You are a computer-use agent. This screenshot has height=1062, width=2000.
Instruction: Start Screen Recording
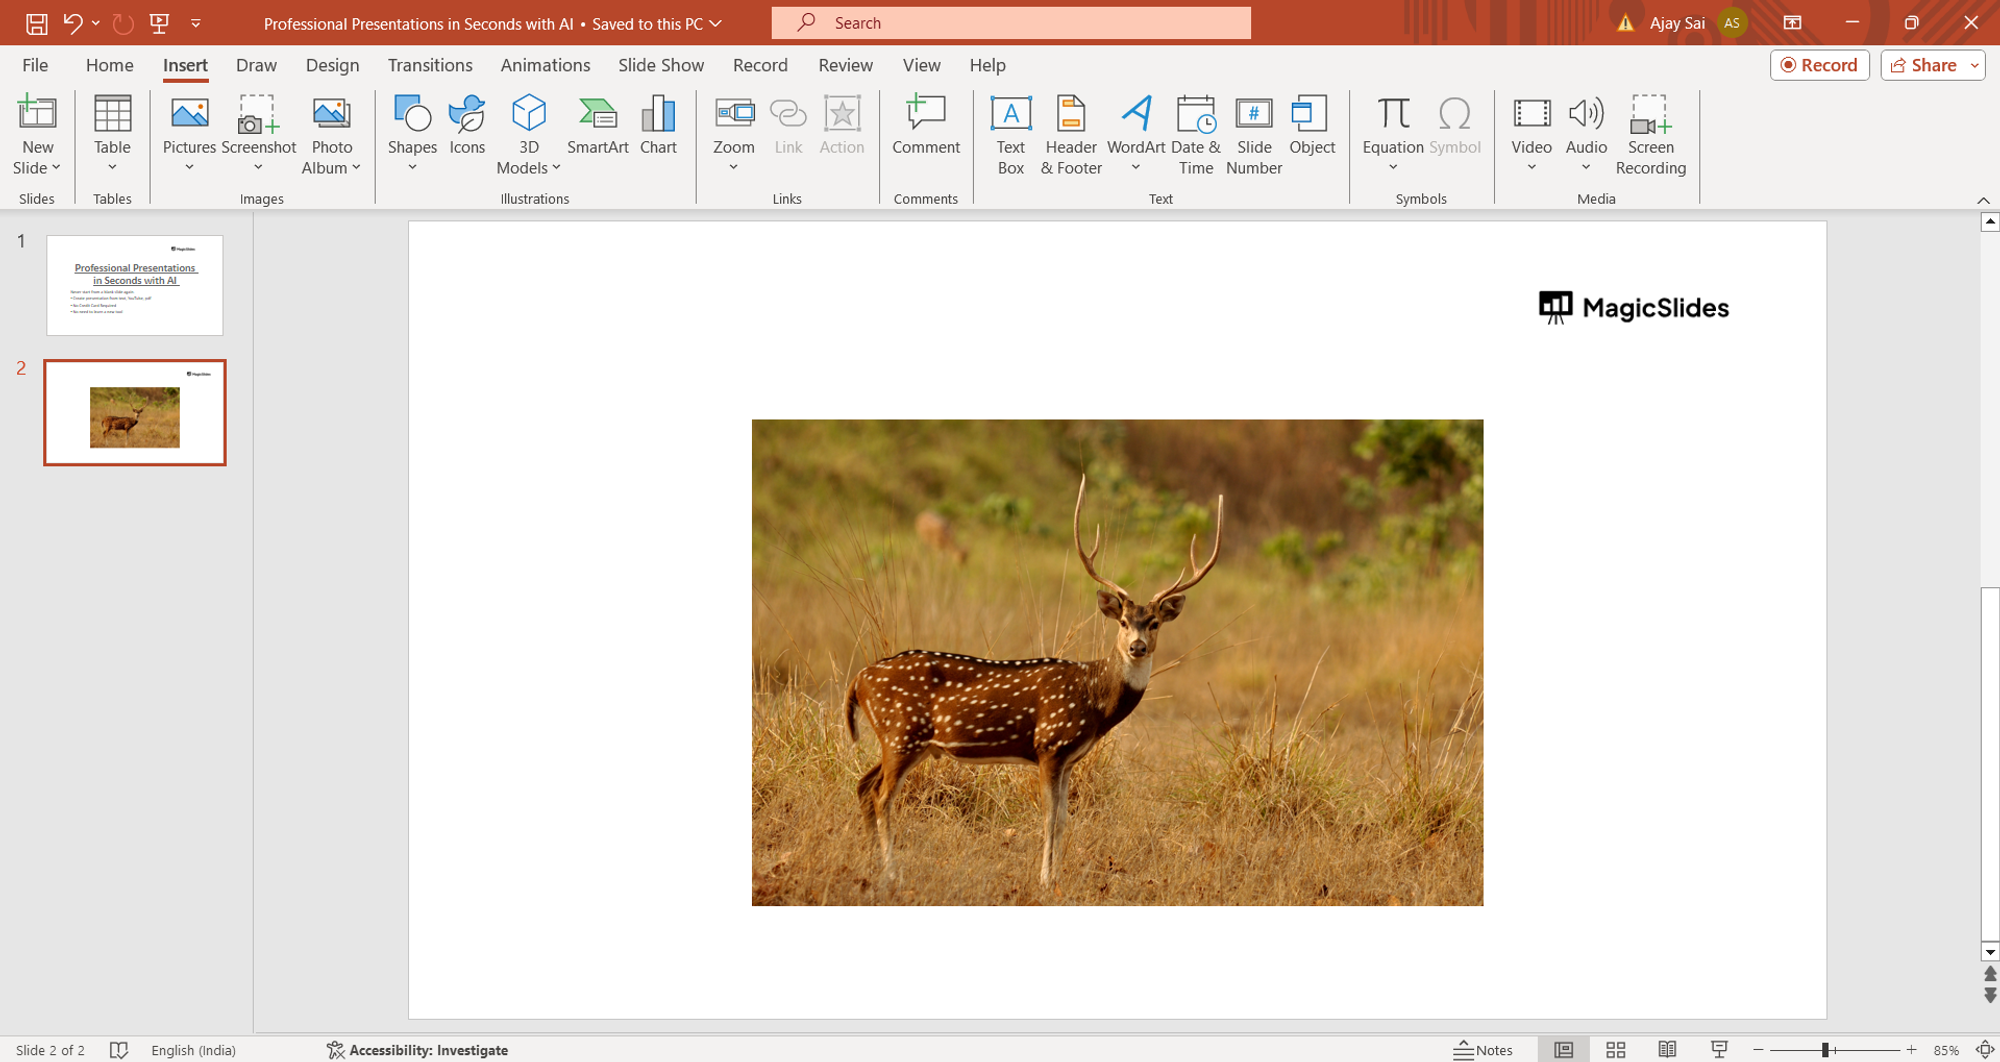pyautogui.click(x=1651, y=135)
